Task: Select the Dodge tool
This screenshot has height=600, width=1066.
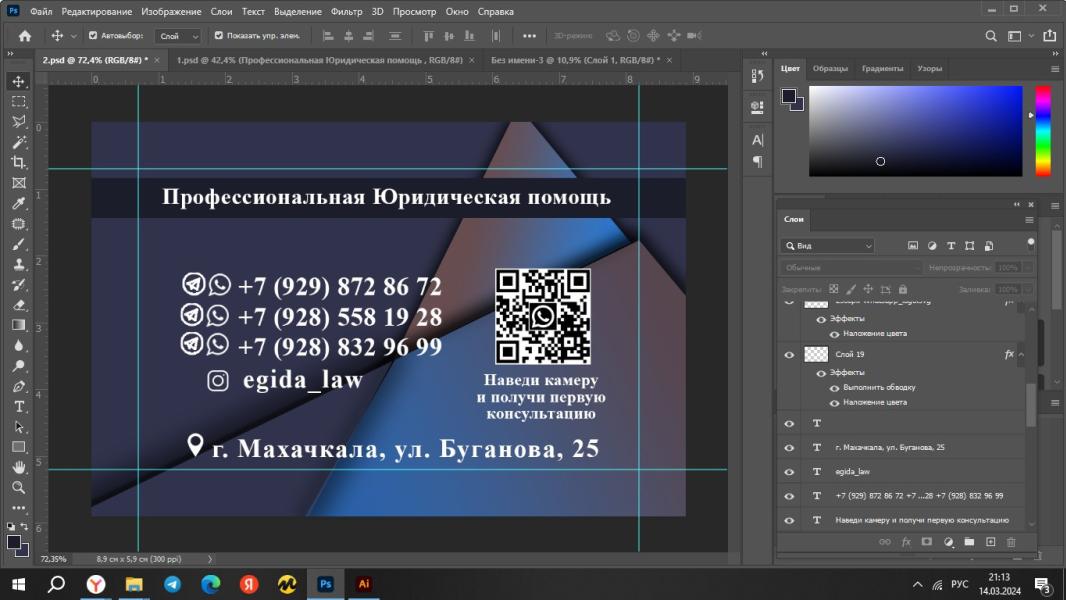Action: tap(18, 366)
